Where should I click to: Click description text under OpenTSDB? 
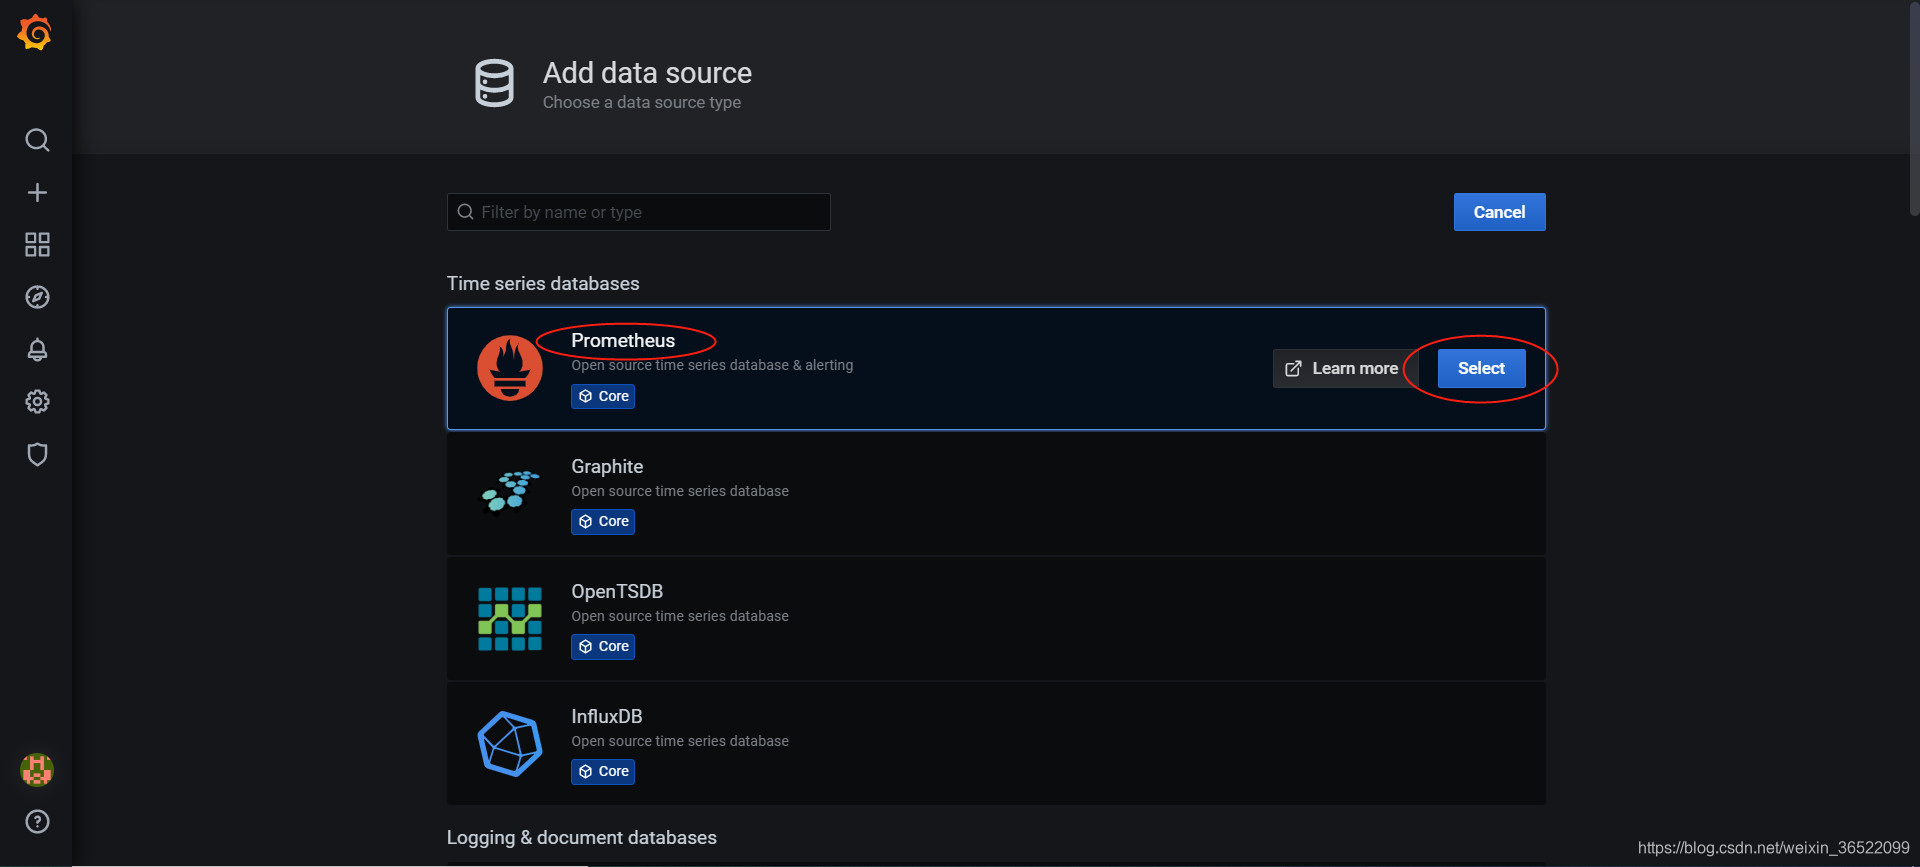point(680,616)
